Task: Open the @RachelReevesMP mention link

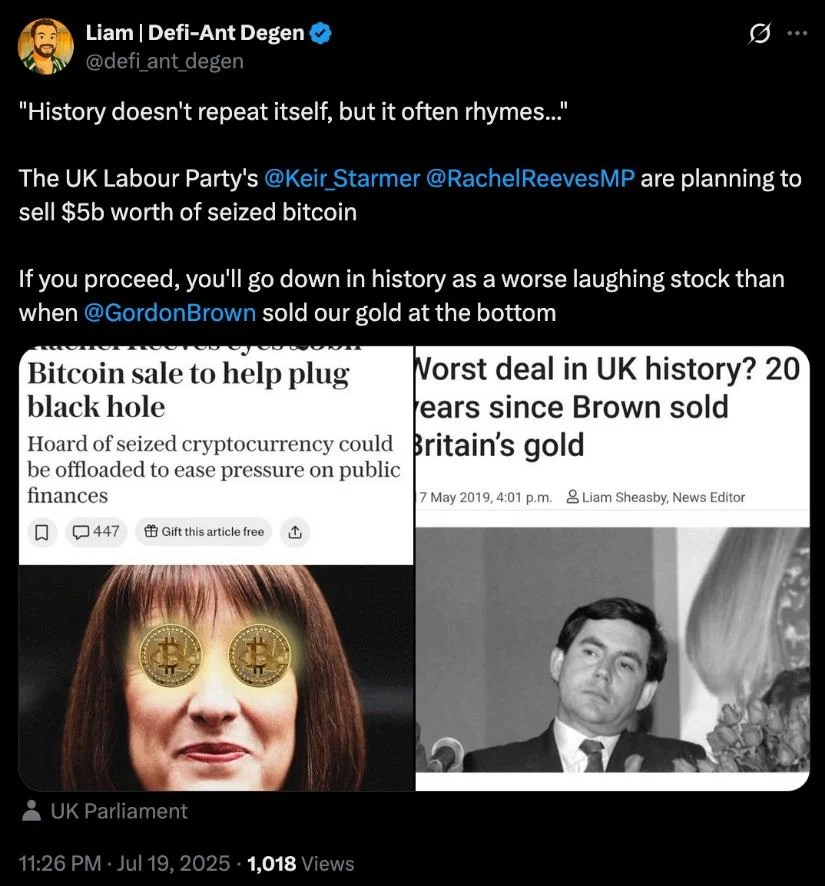Action: click(x=530, y=179)
